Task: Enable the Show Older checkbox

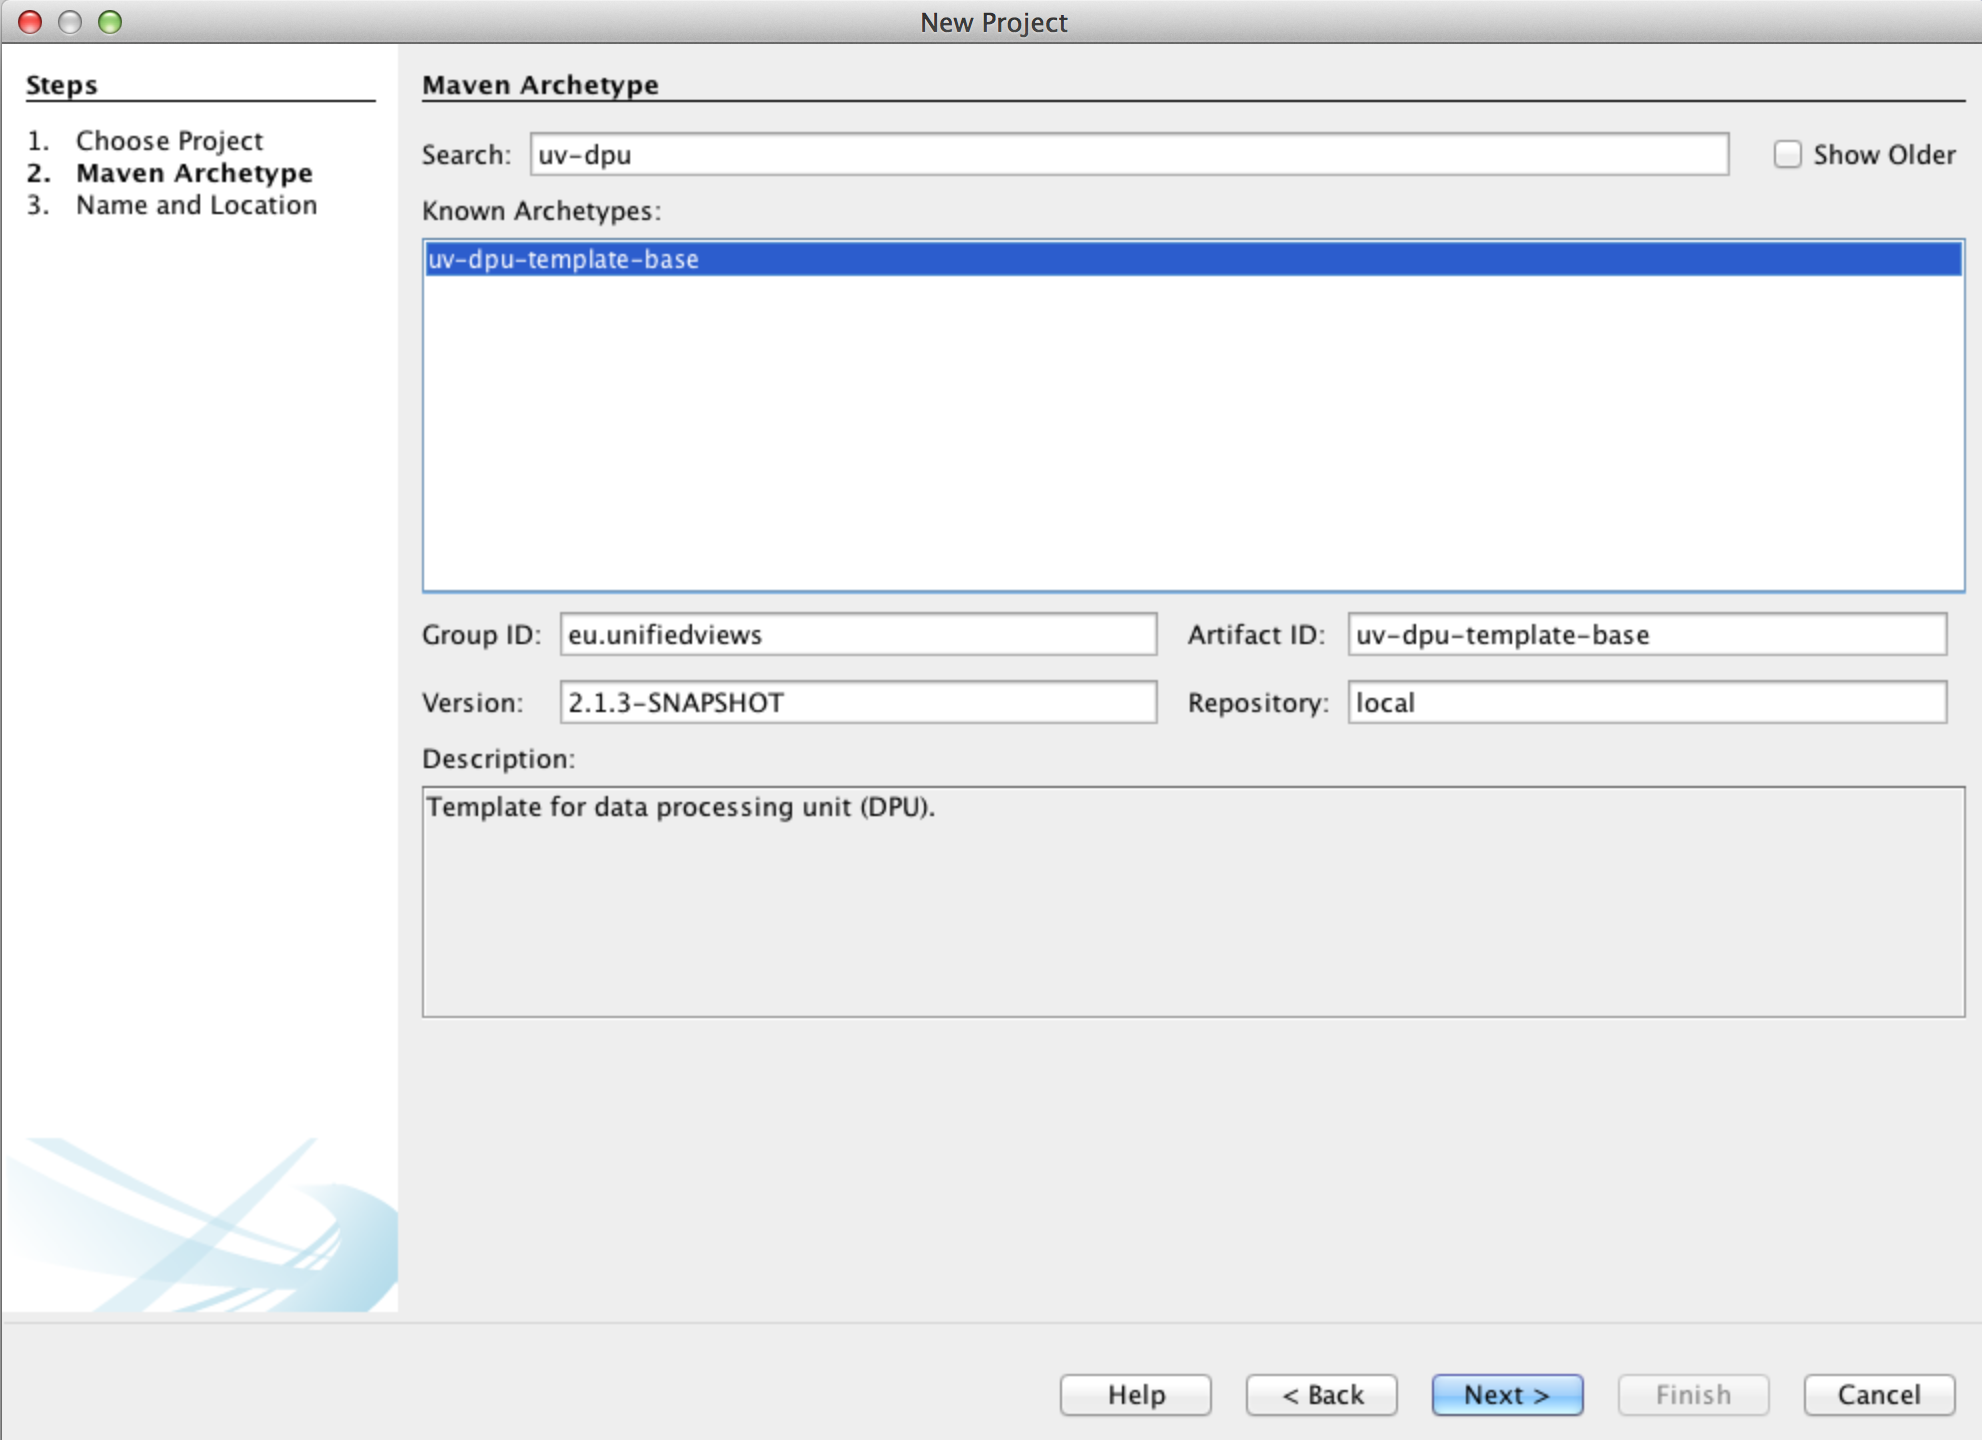Action: click(x=1787, y=155)
